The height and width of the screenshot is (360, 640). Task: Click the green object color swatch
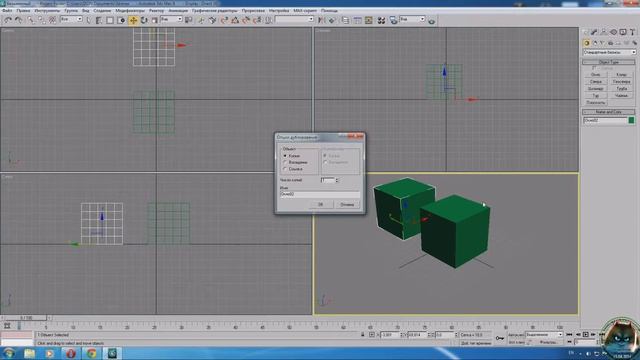coord(631,120)
